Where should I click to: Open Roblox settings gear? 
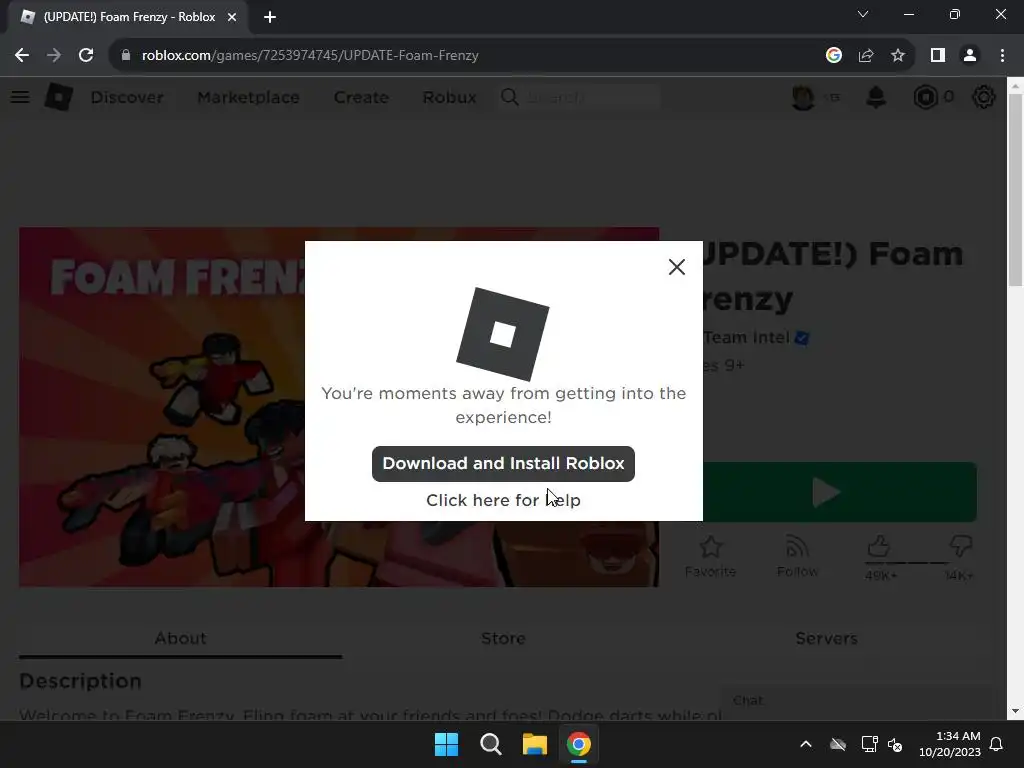(x=984, y=97)
